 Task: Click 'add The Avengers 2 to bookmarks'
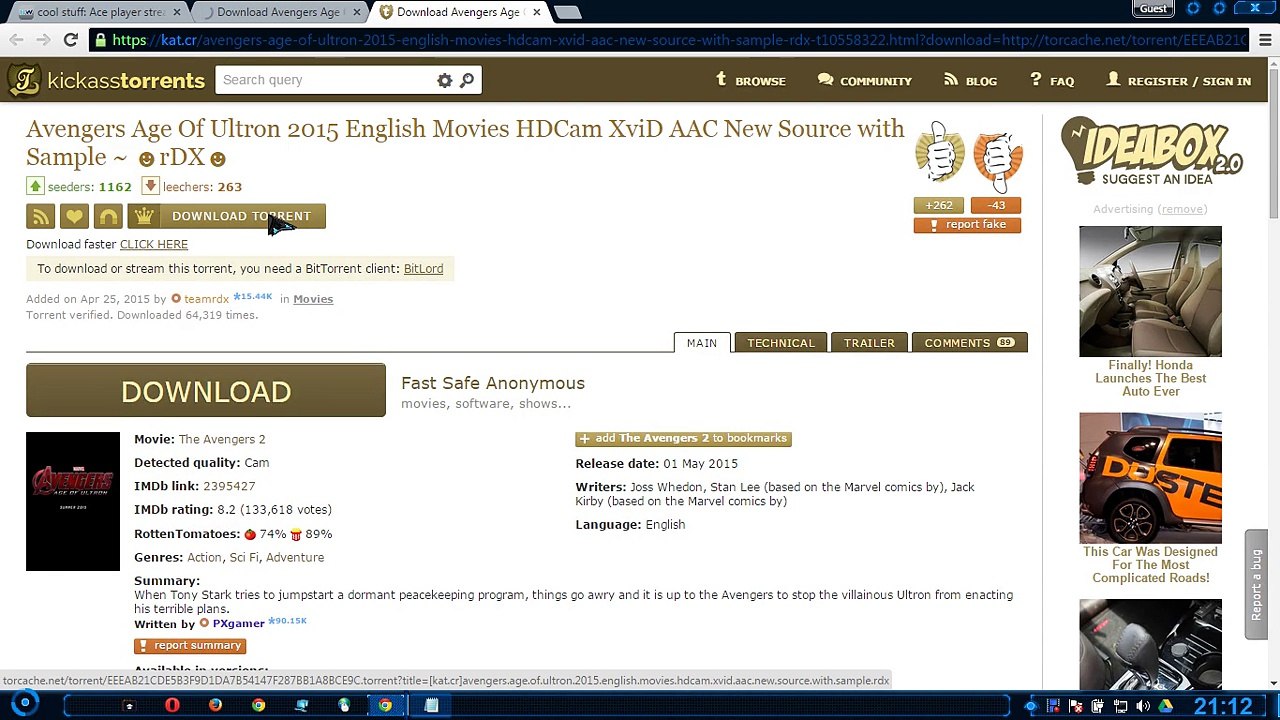click(683, 438)
